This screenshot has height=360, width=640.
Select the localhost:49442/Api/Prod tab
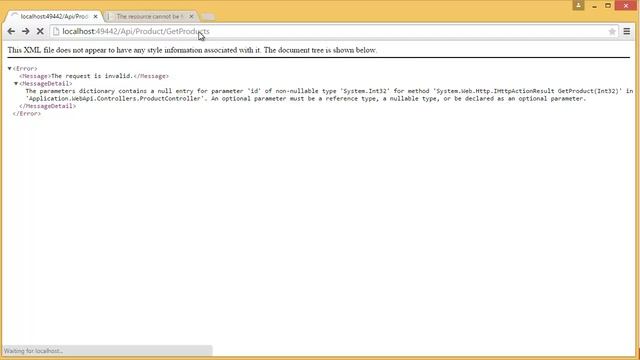pyautogui.click(x=54, y=17)
